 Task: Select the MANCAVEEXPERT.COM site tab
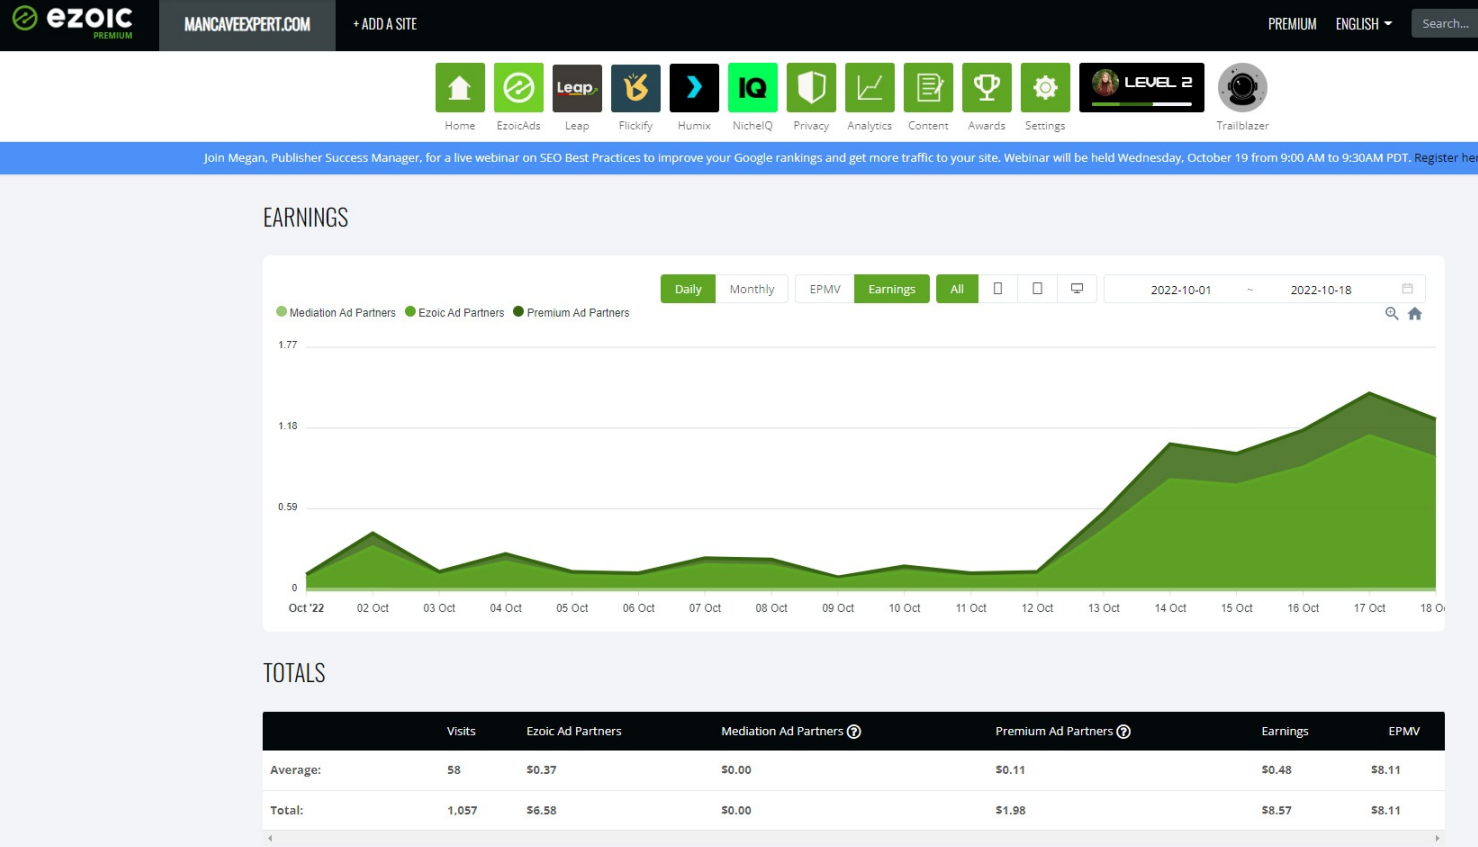pyautogui.click(x=247, y=24)
